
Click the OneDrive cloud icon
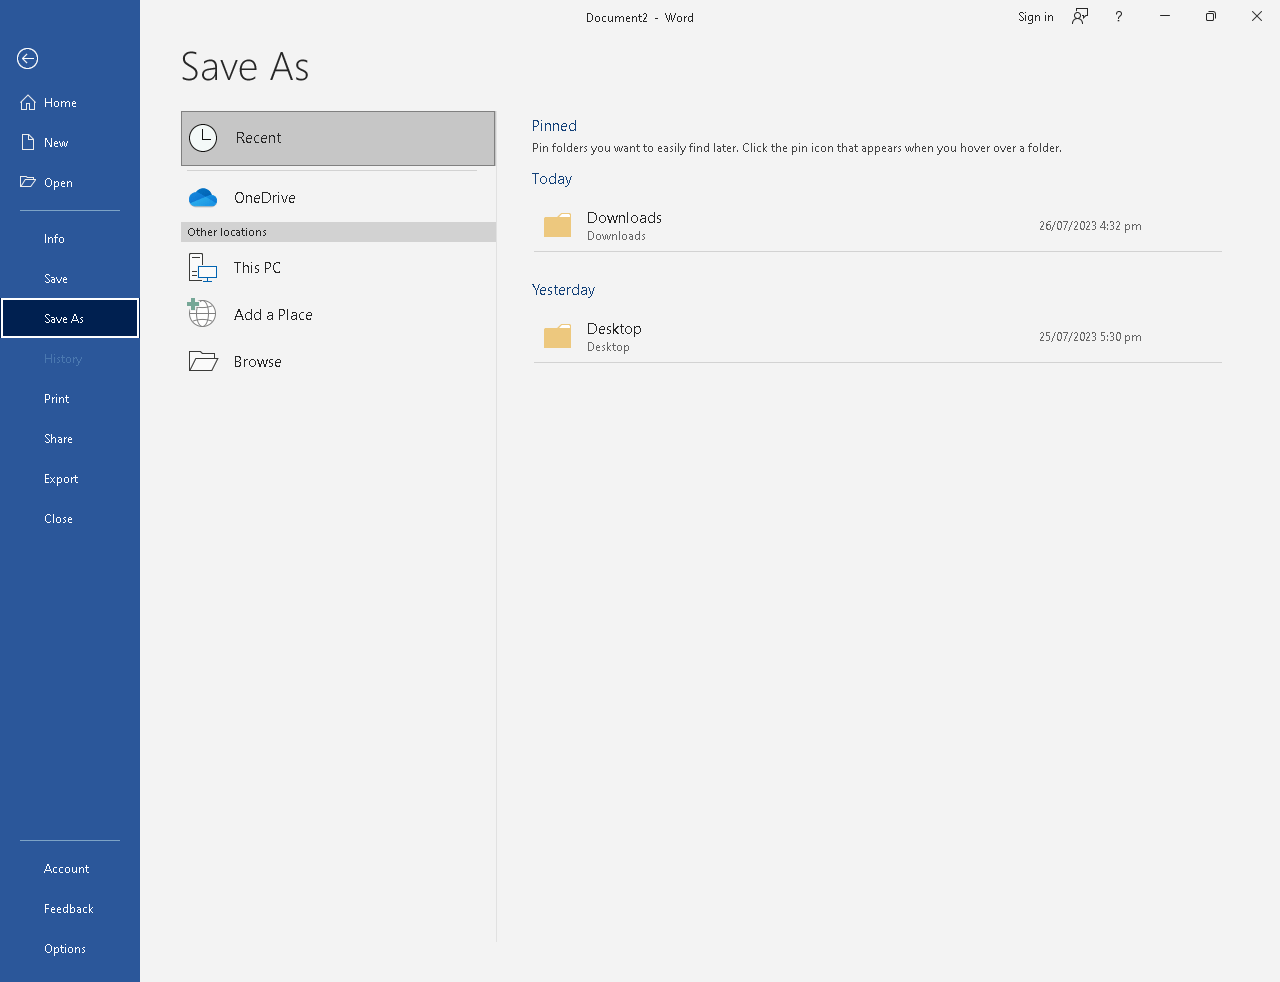[203, 198]
